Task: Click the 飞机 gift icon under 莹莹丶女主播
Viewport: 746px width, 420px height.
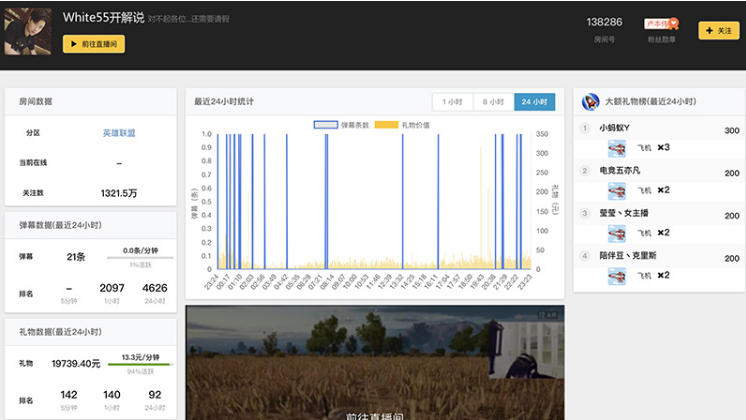Action: [x=617, y=233]
